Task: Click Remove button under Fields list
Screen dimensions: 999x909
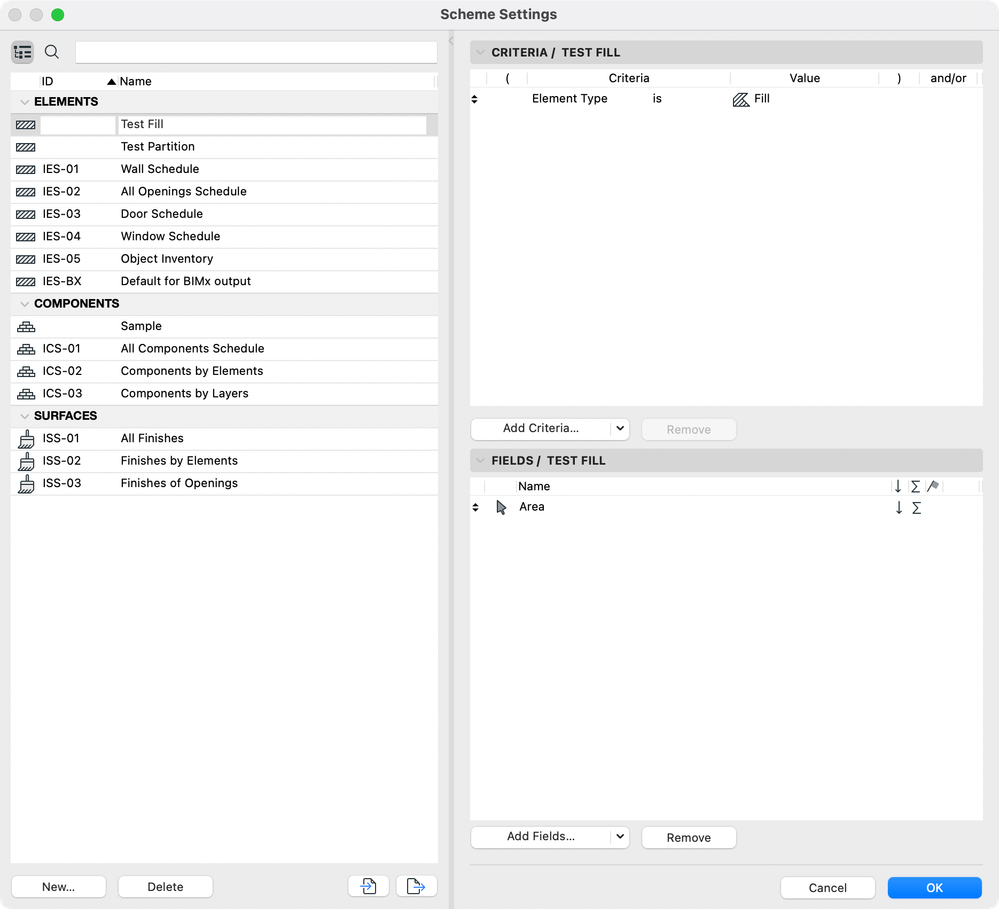Action: [689, 837]
